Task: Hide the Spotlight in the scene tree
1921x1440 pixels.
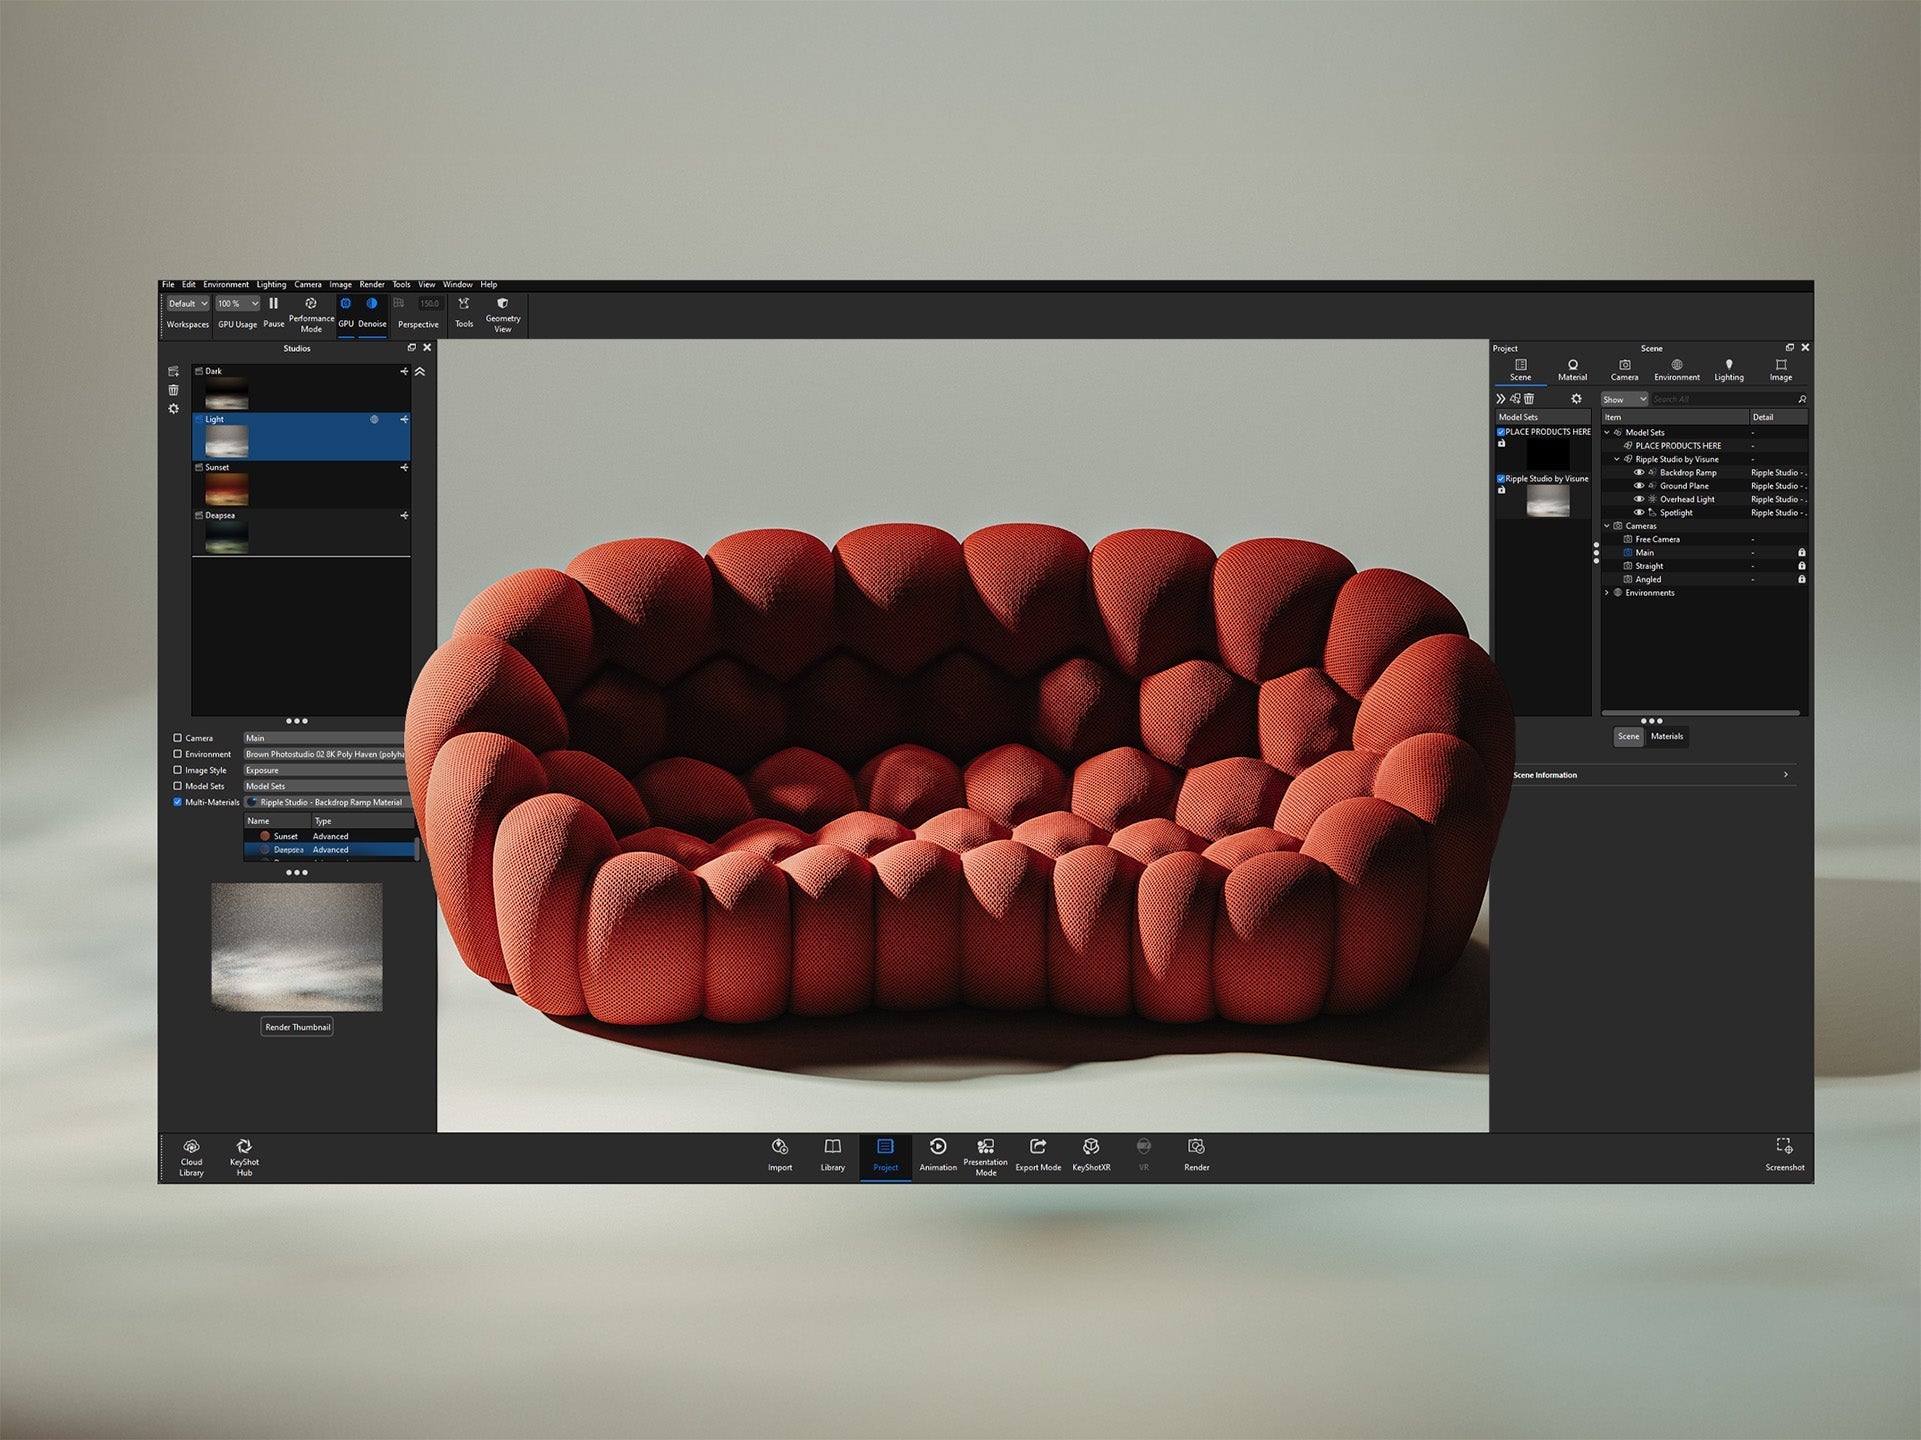Action: (x=1639, y=512)
